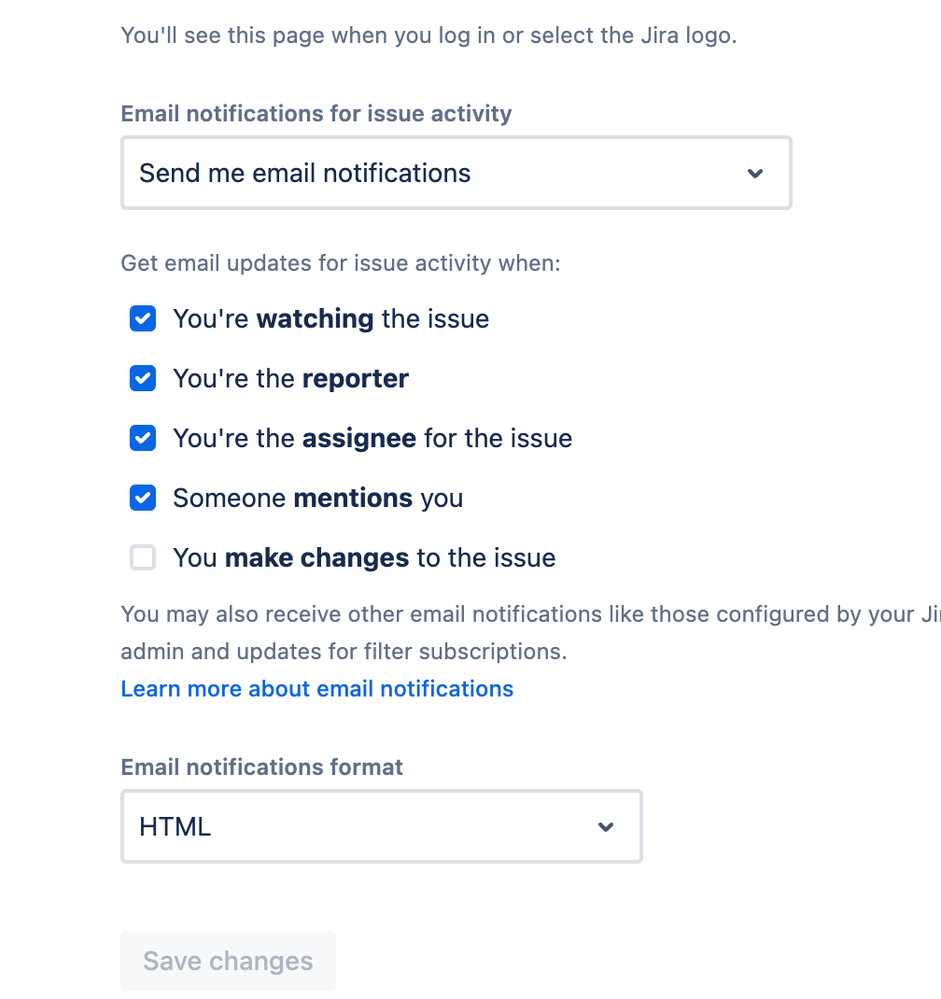This screenshot has height=999, width=941.
Task: Open the Learn more about email notifications link
Action: point(317,689)
